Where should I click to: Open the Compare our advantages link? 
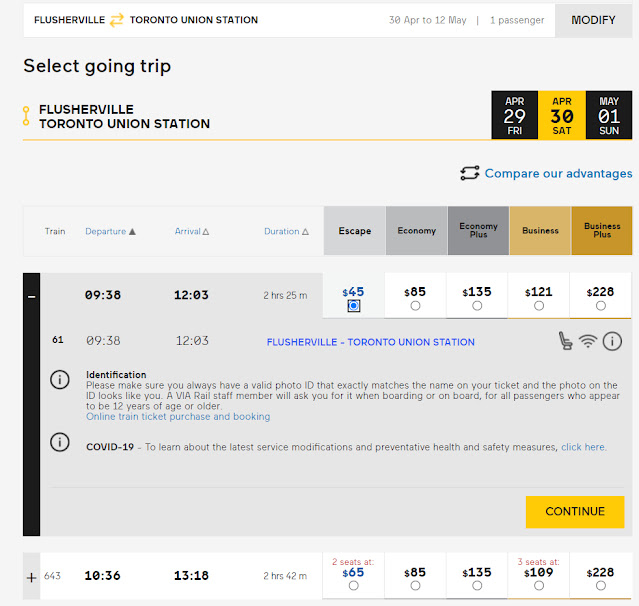(558, 173)
